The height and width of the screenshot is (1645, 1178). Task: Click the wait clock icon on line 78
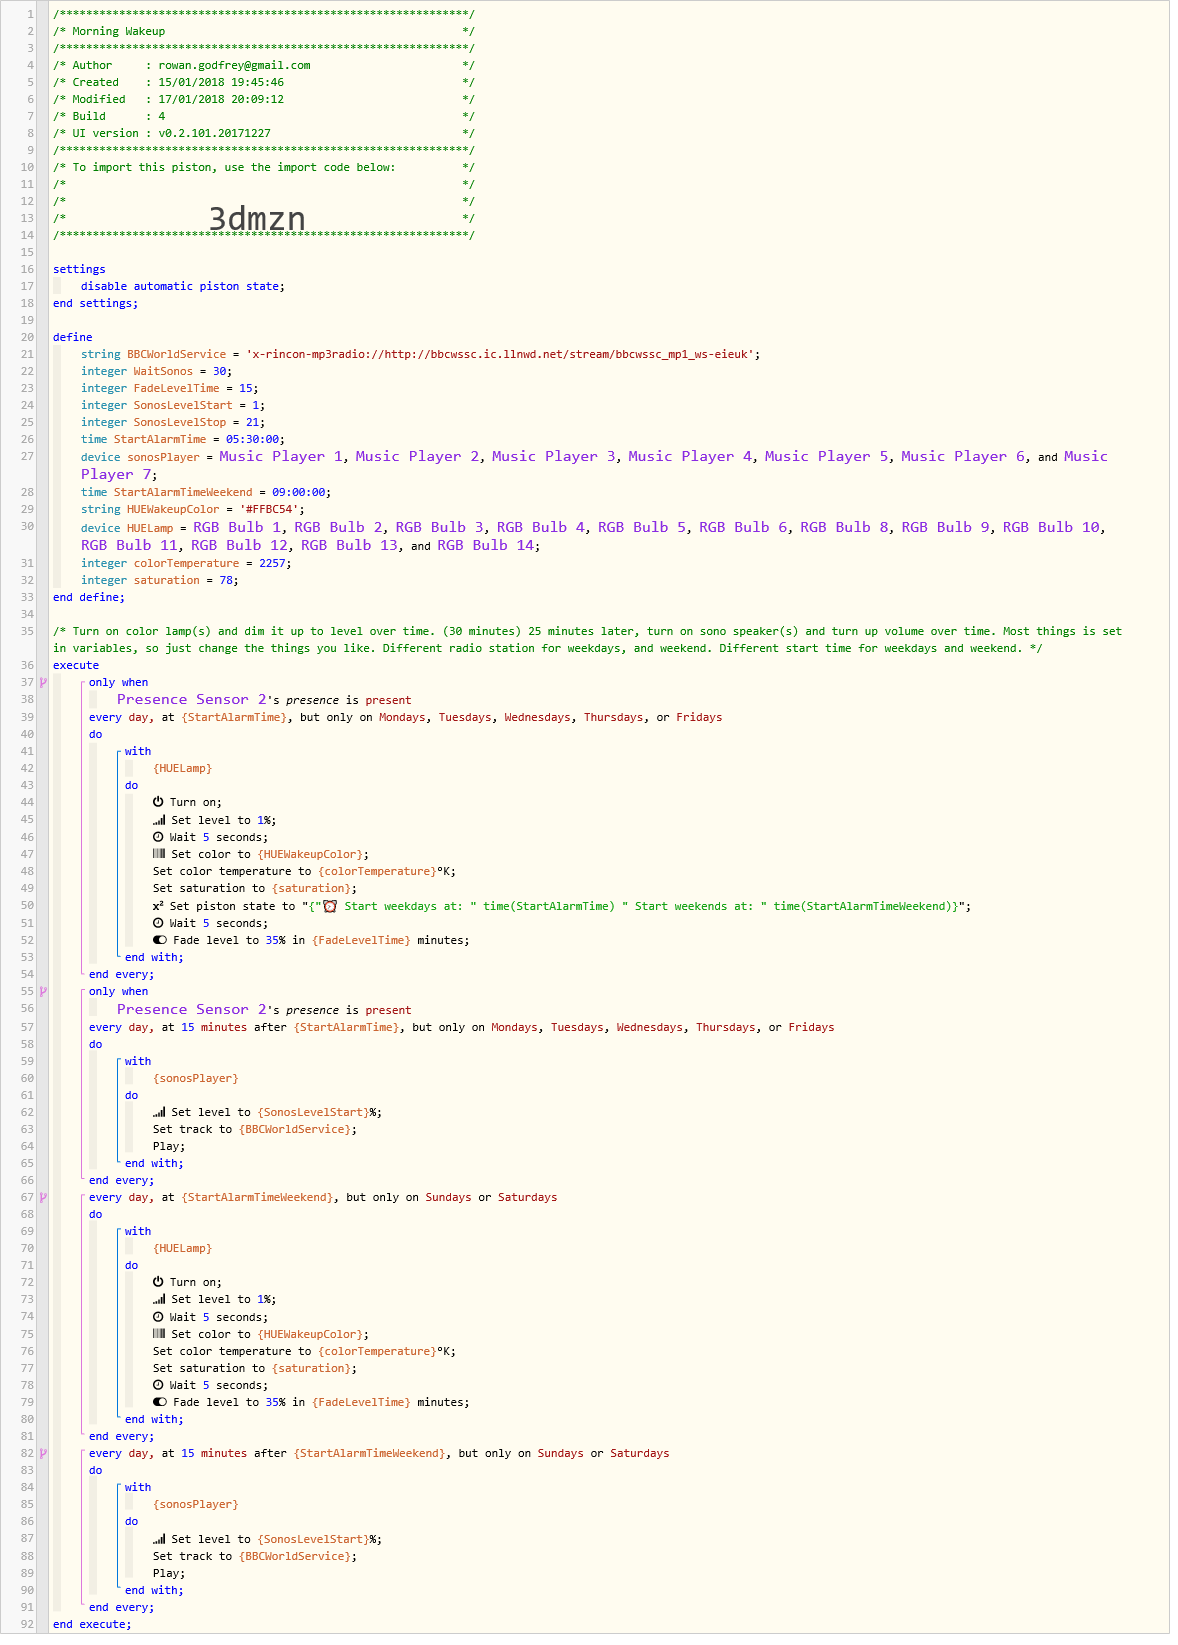158,1385
